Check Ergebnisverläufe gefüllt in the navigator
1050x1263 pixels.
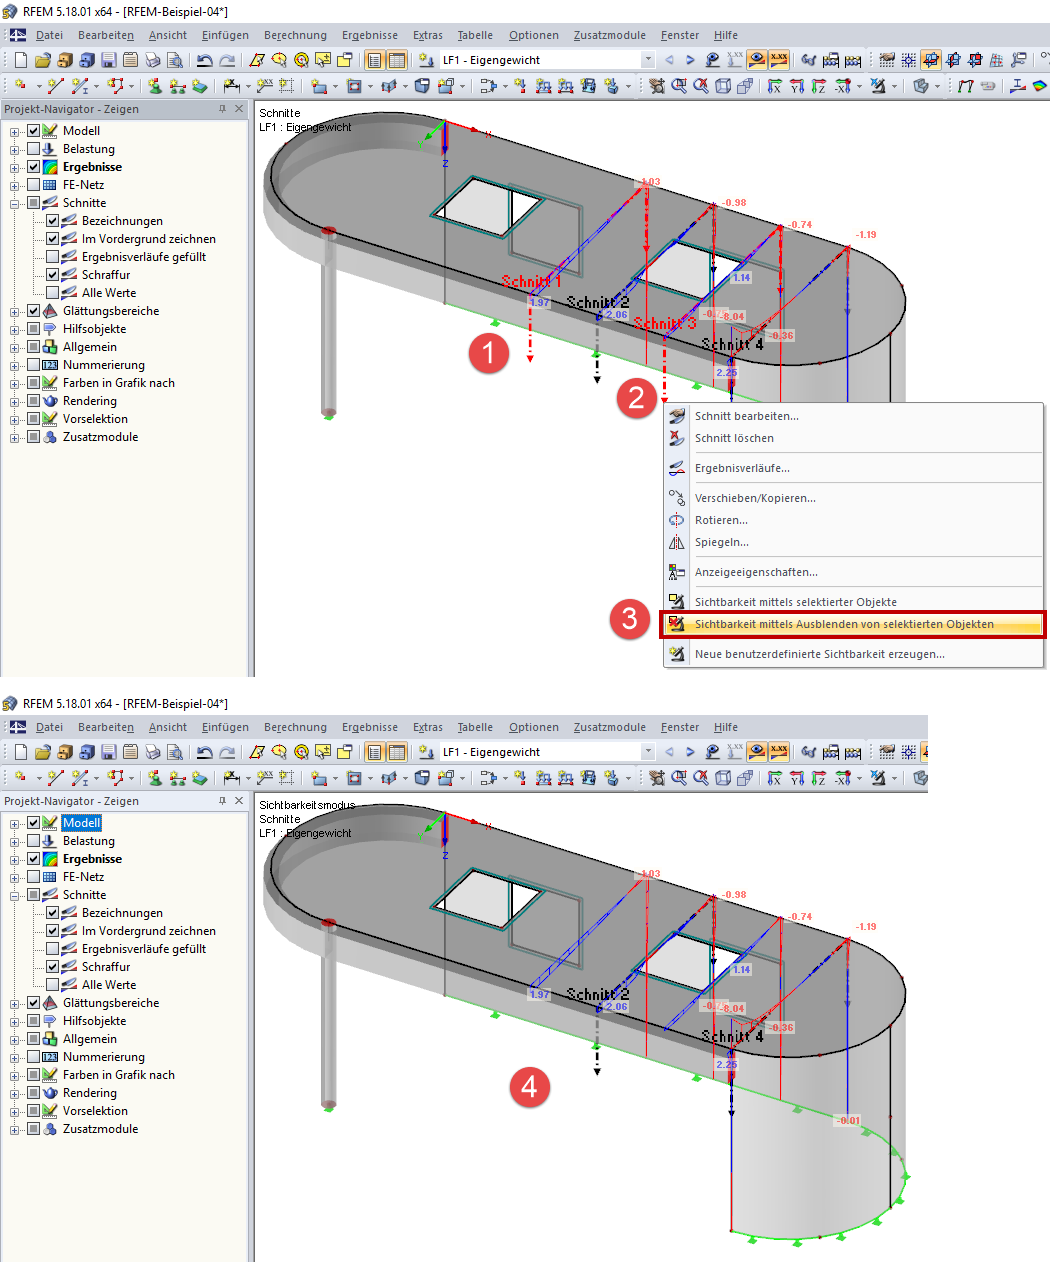point(52,256)
